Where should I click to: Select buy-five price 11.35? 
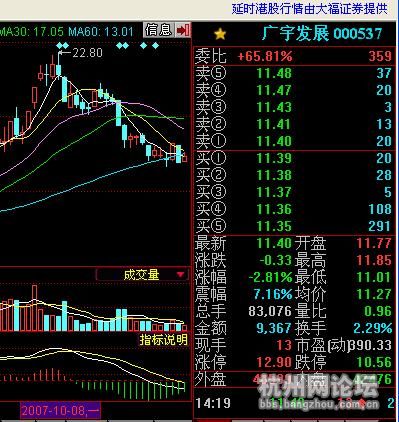click(274, 226)
